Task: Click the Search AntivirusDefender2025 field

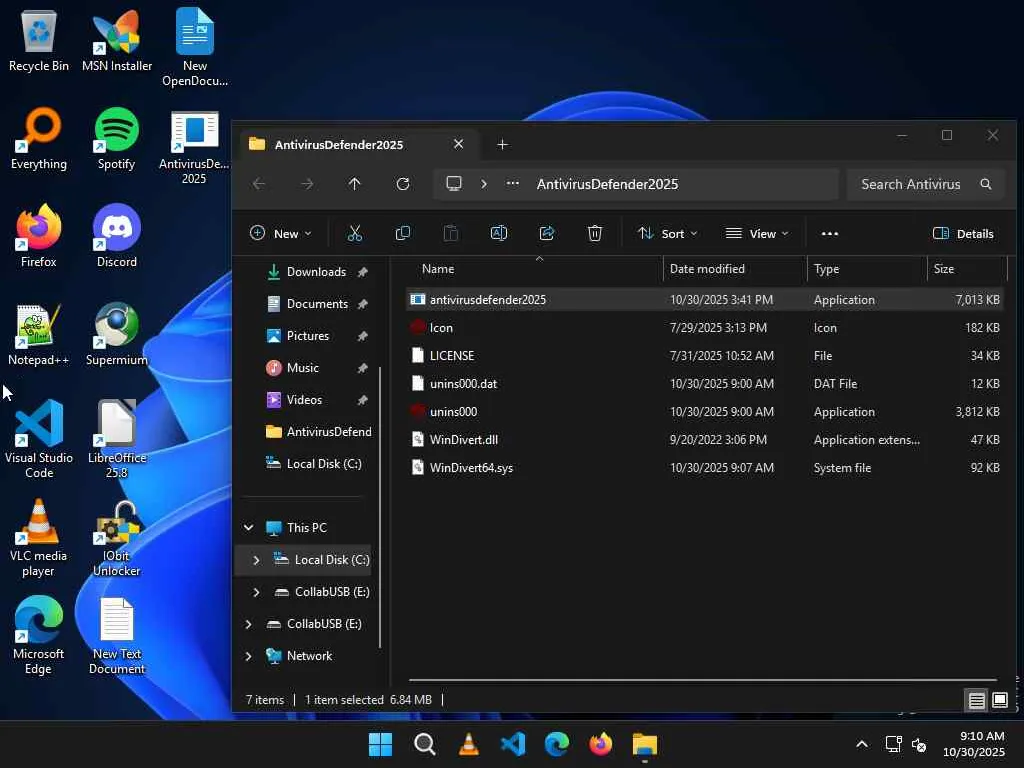Action: [x=910, y=184]
